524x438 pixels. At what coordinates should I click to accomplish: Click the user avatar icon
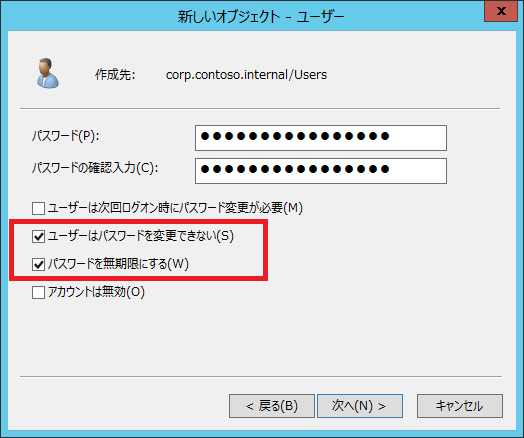47,74
